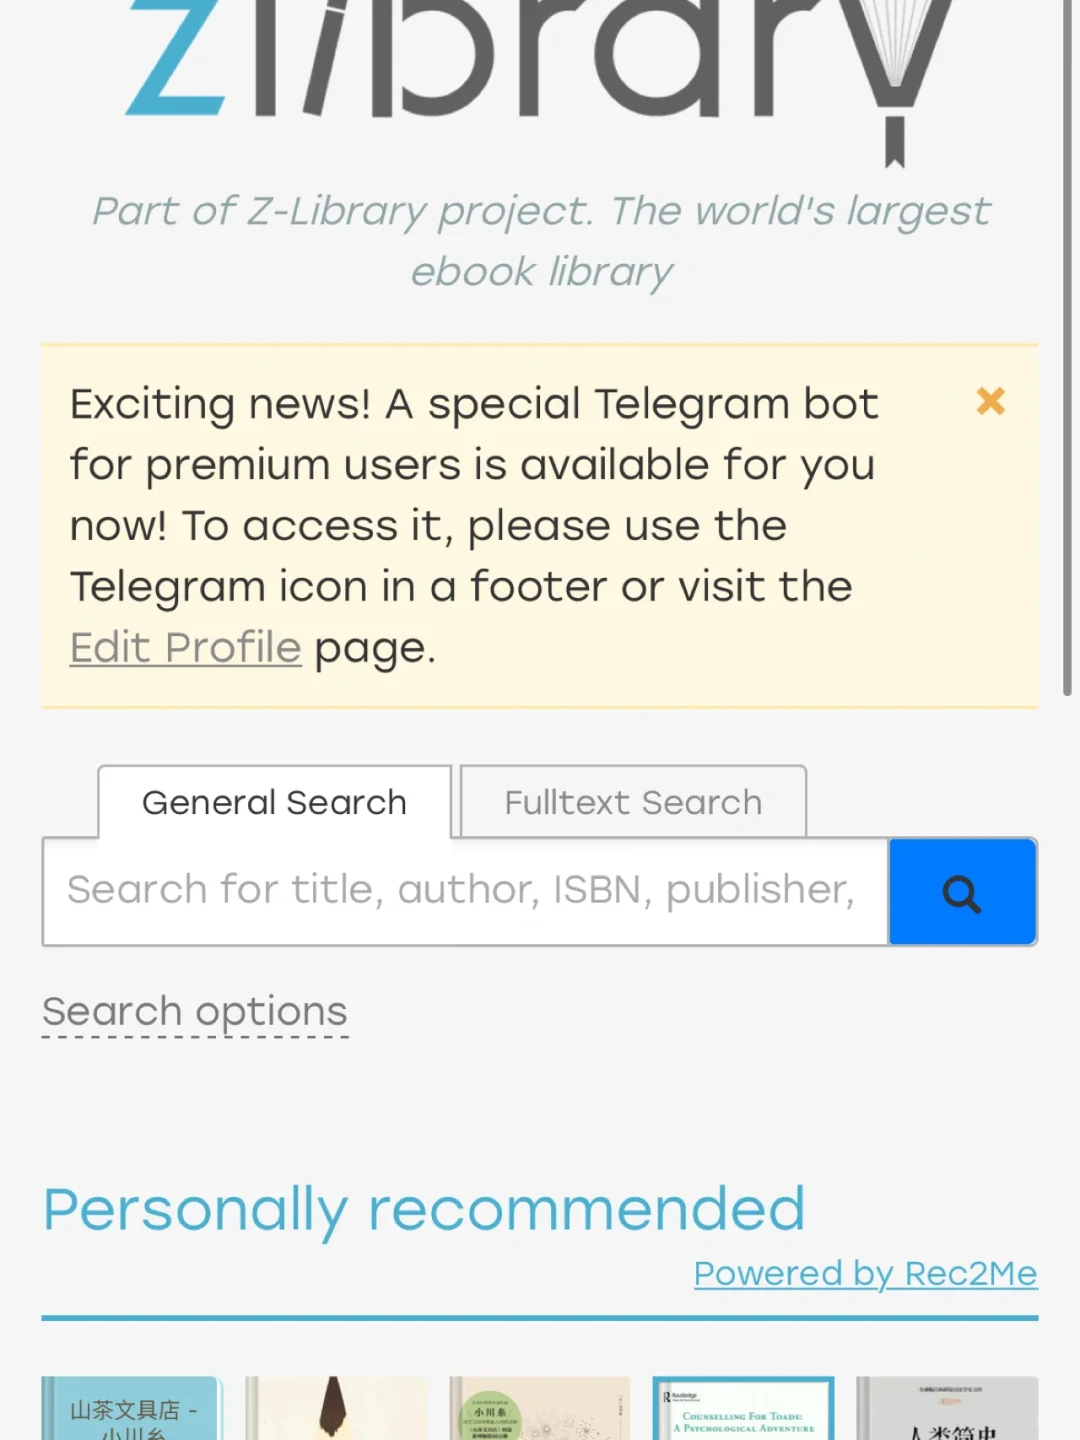Open the Counselling For Toads book
The height and width of the screenshot is (1440, 1080).
[x=743, y=1408]
